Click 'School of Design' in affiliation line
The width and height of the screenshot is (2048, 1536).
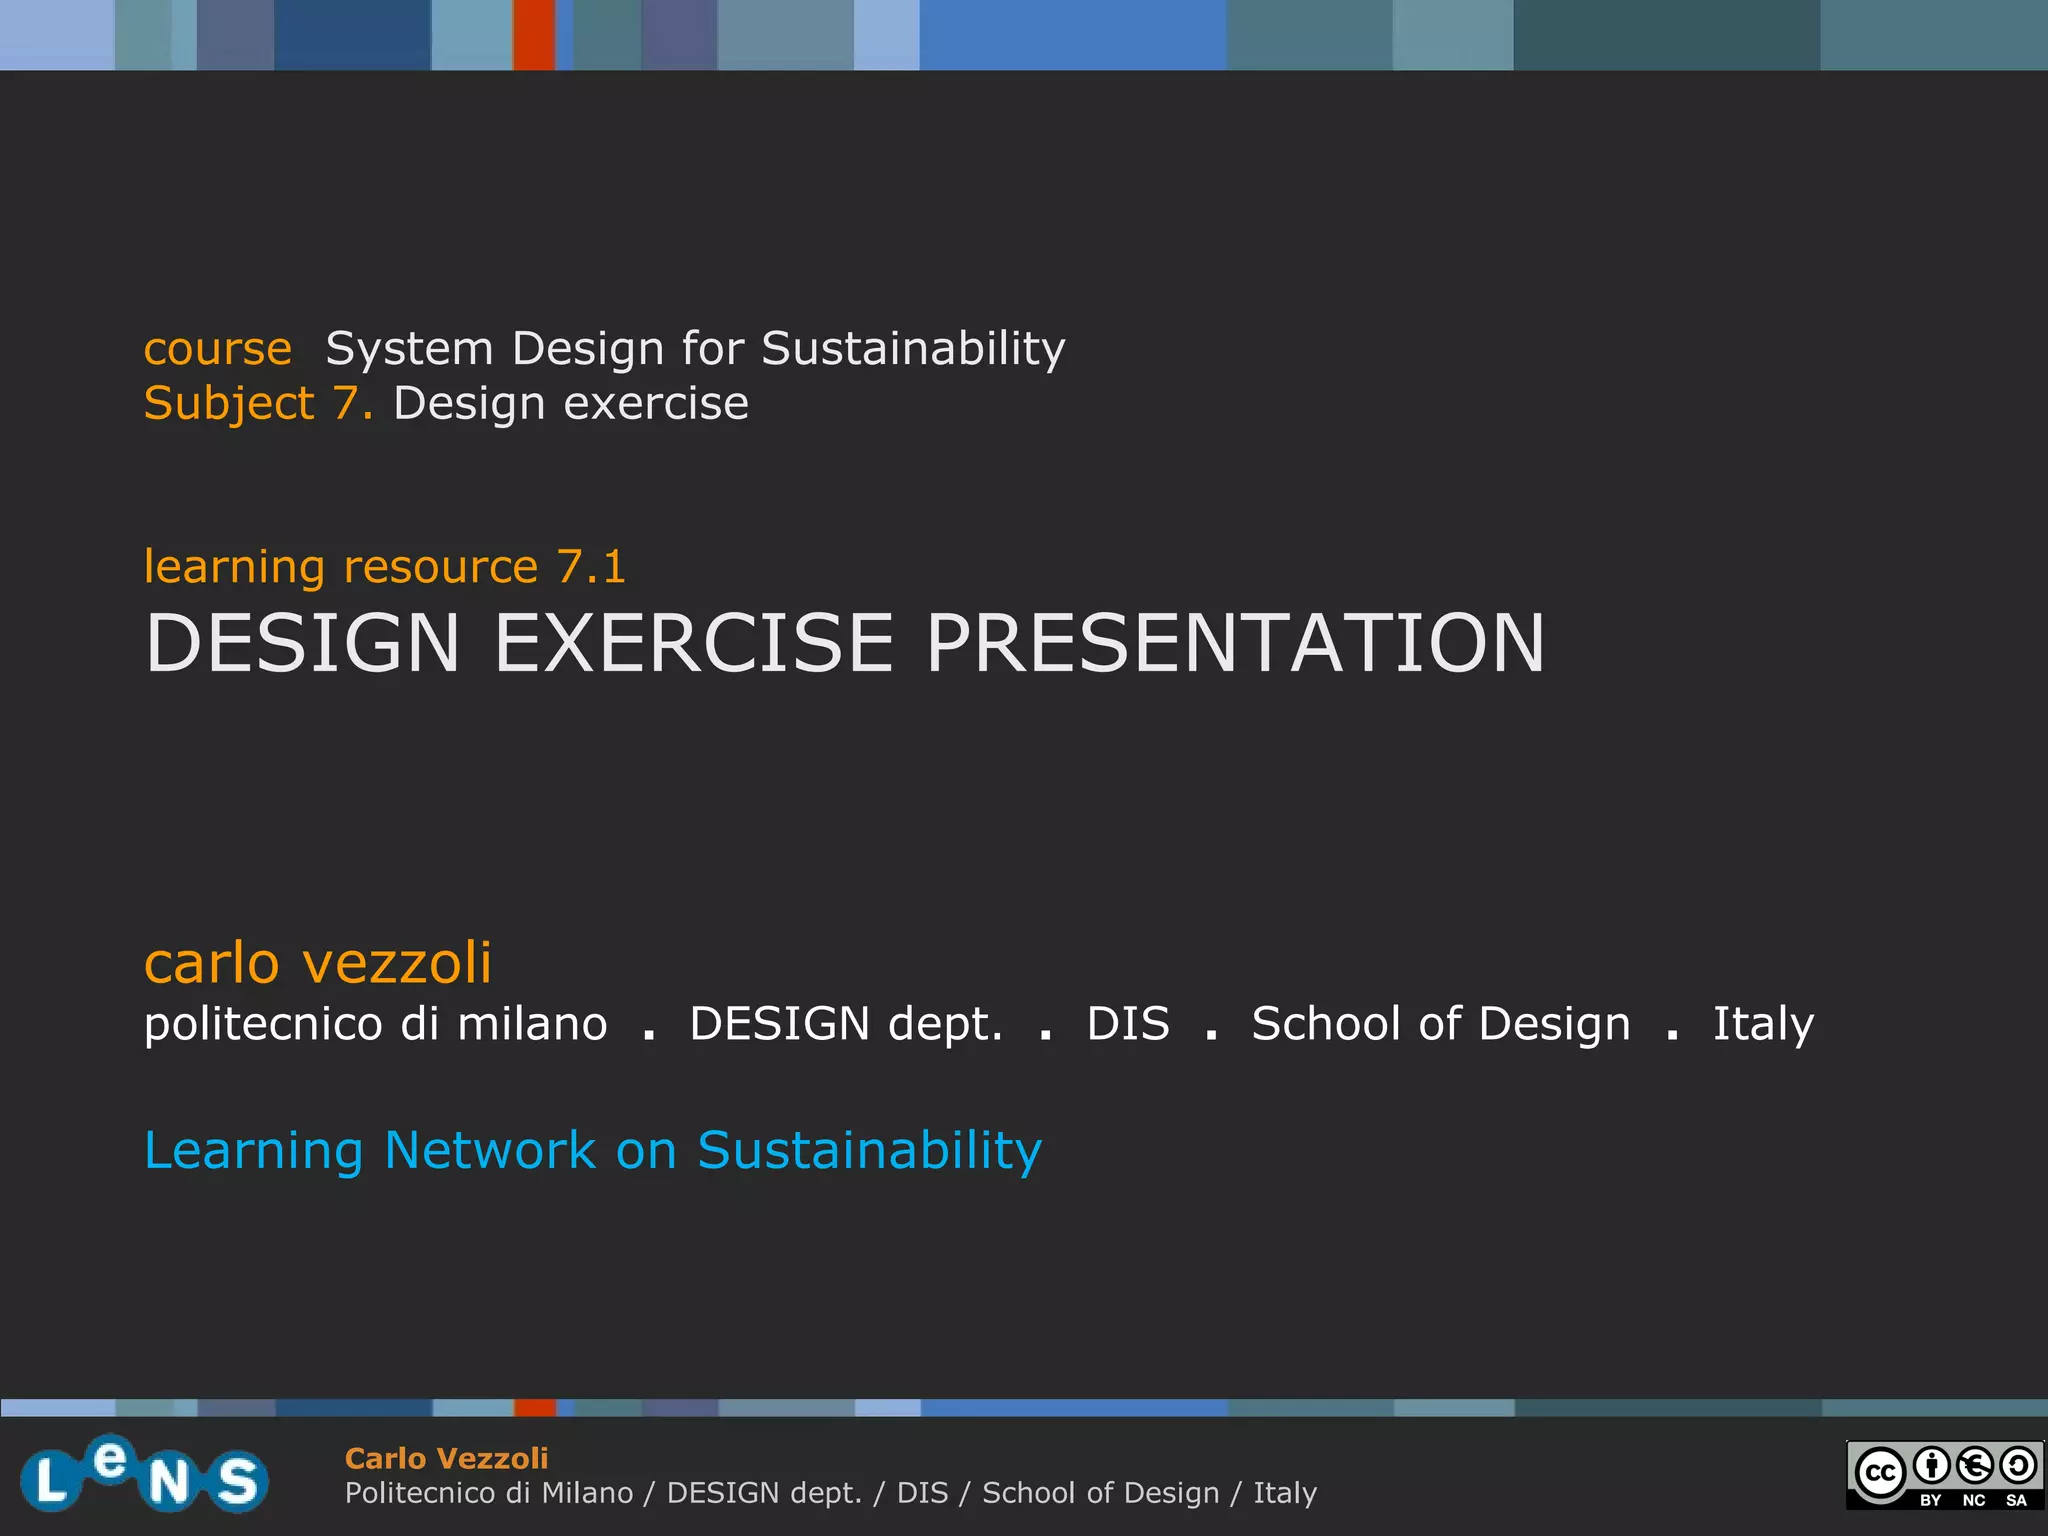click(x=1440, y=1024)
